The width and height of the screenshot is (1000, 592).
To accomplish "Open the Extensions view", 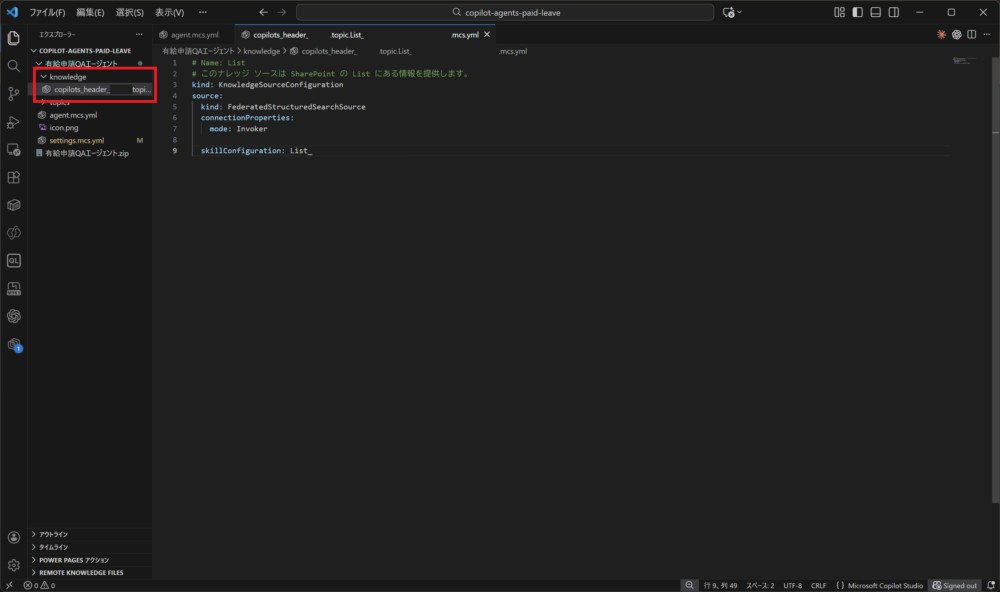I will point(13,177).
